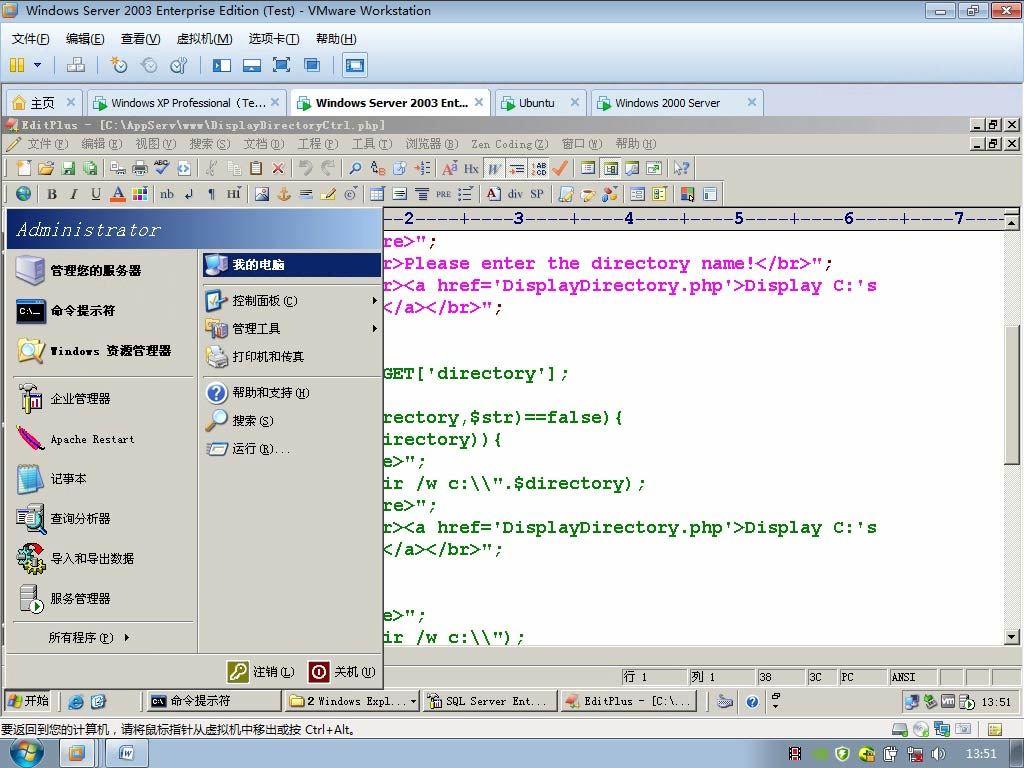Click the SP tag icon

[537, 194]
